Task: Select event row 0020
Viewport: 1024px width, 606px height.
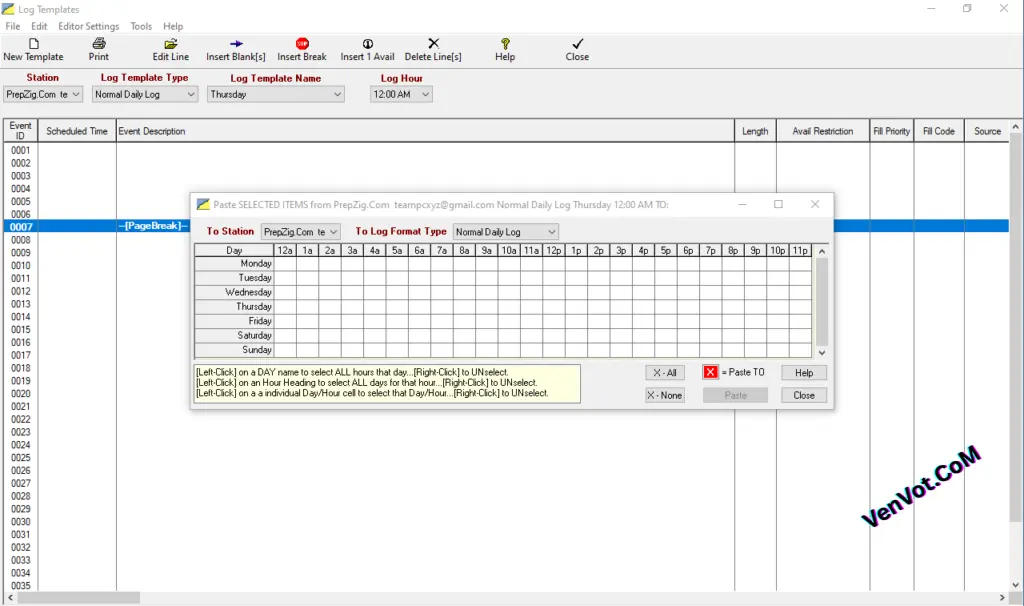Action: (x=506, y=394)
